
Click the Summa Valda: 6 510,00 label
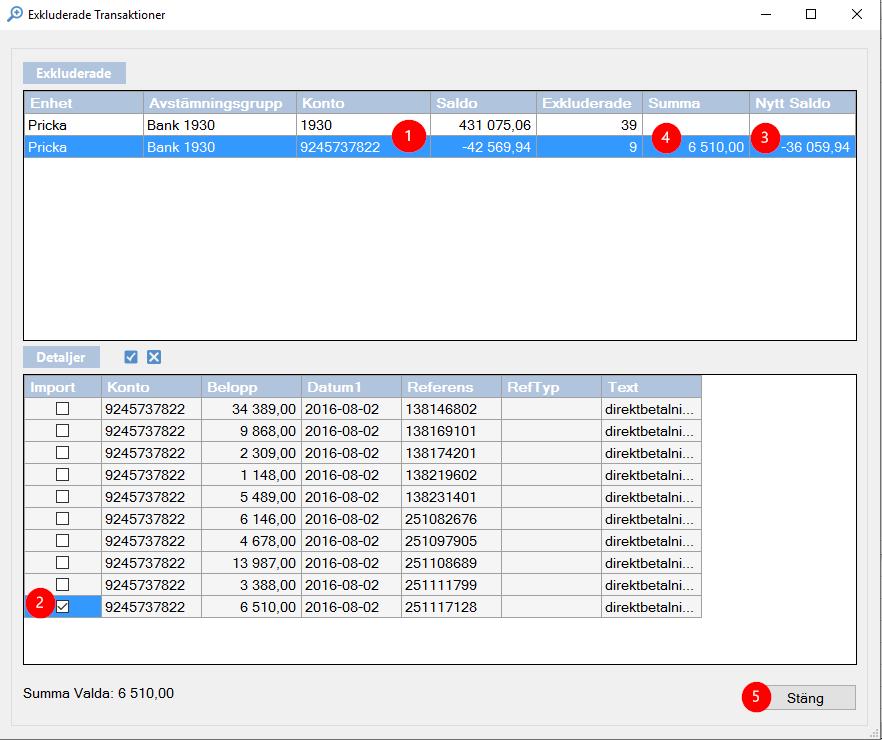(x=98, y=693)
